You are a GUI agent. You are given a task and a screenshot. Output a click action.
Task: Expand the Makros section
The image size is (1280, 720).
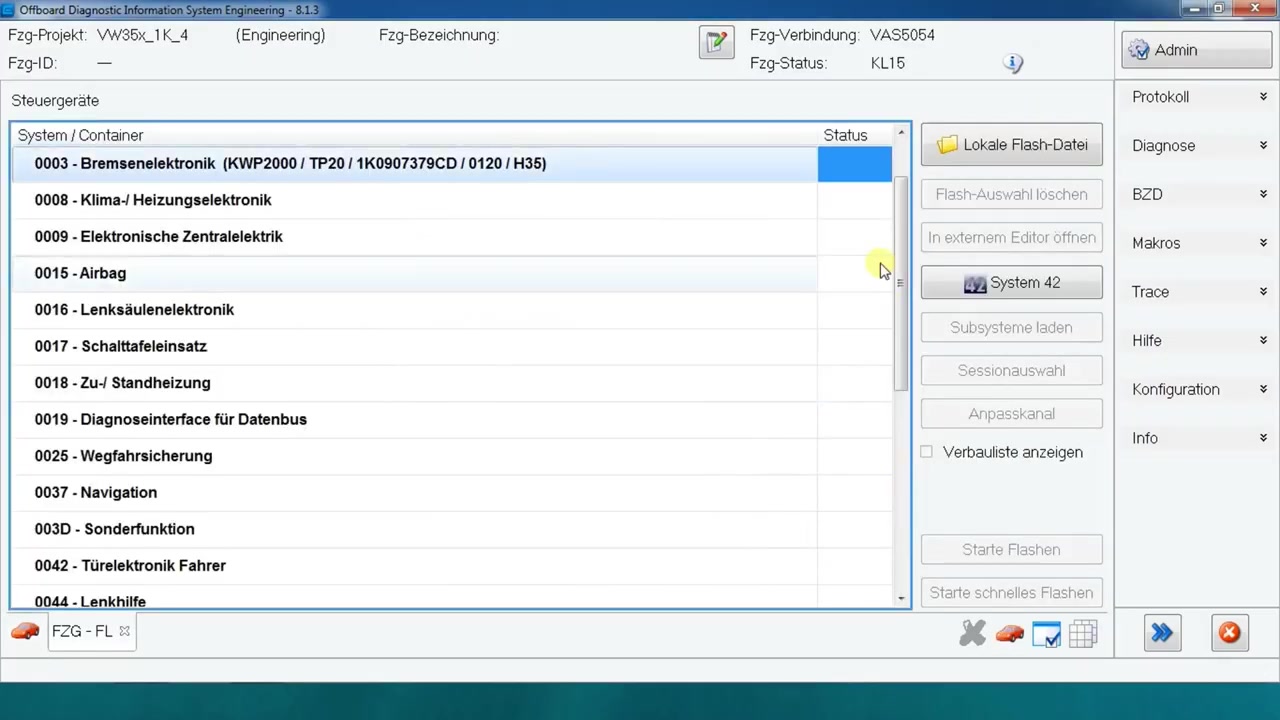[x=1198, y=243]
